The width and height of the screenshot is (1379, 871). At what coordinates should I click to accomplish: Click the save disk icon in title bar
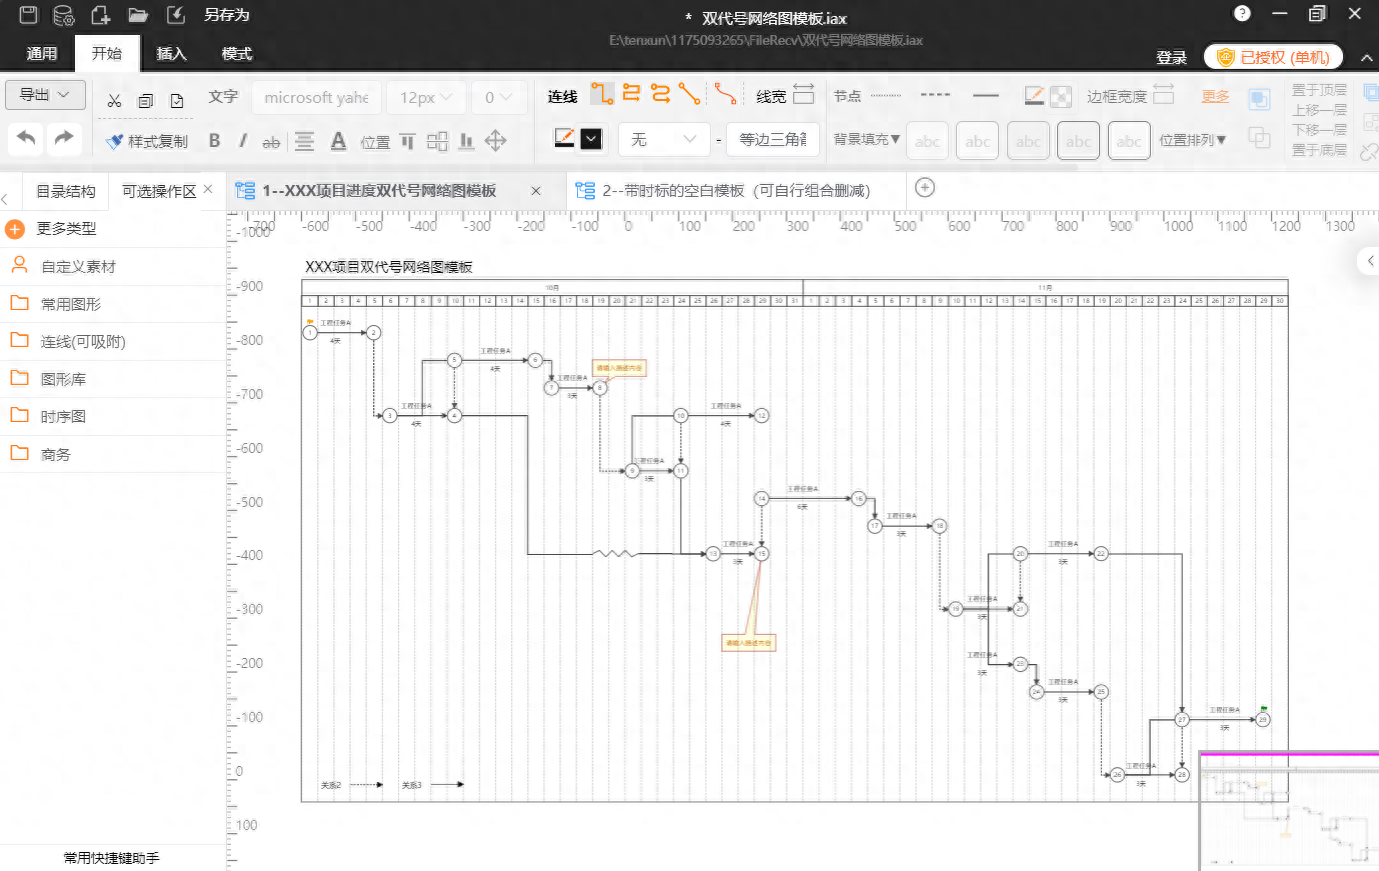click(28, 15)
